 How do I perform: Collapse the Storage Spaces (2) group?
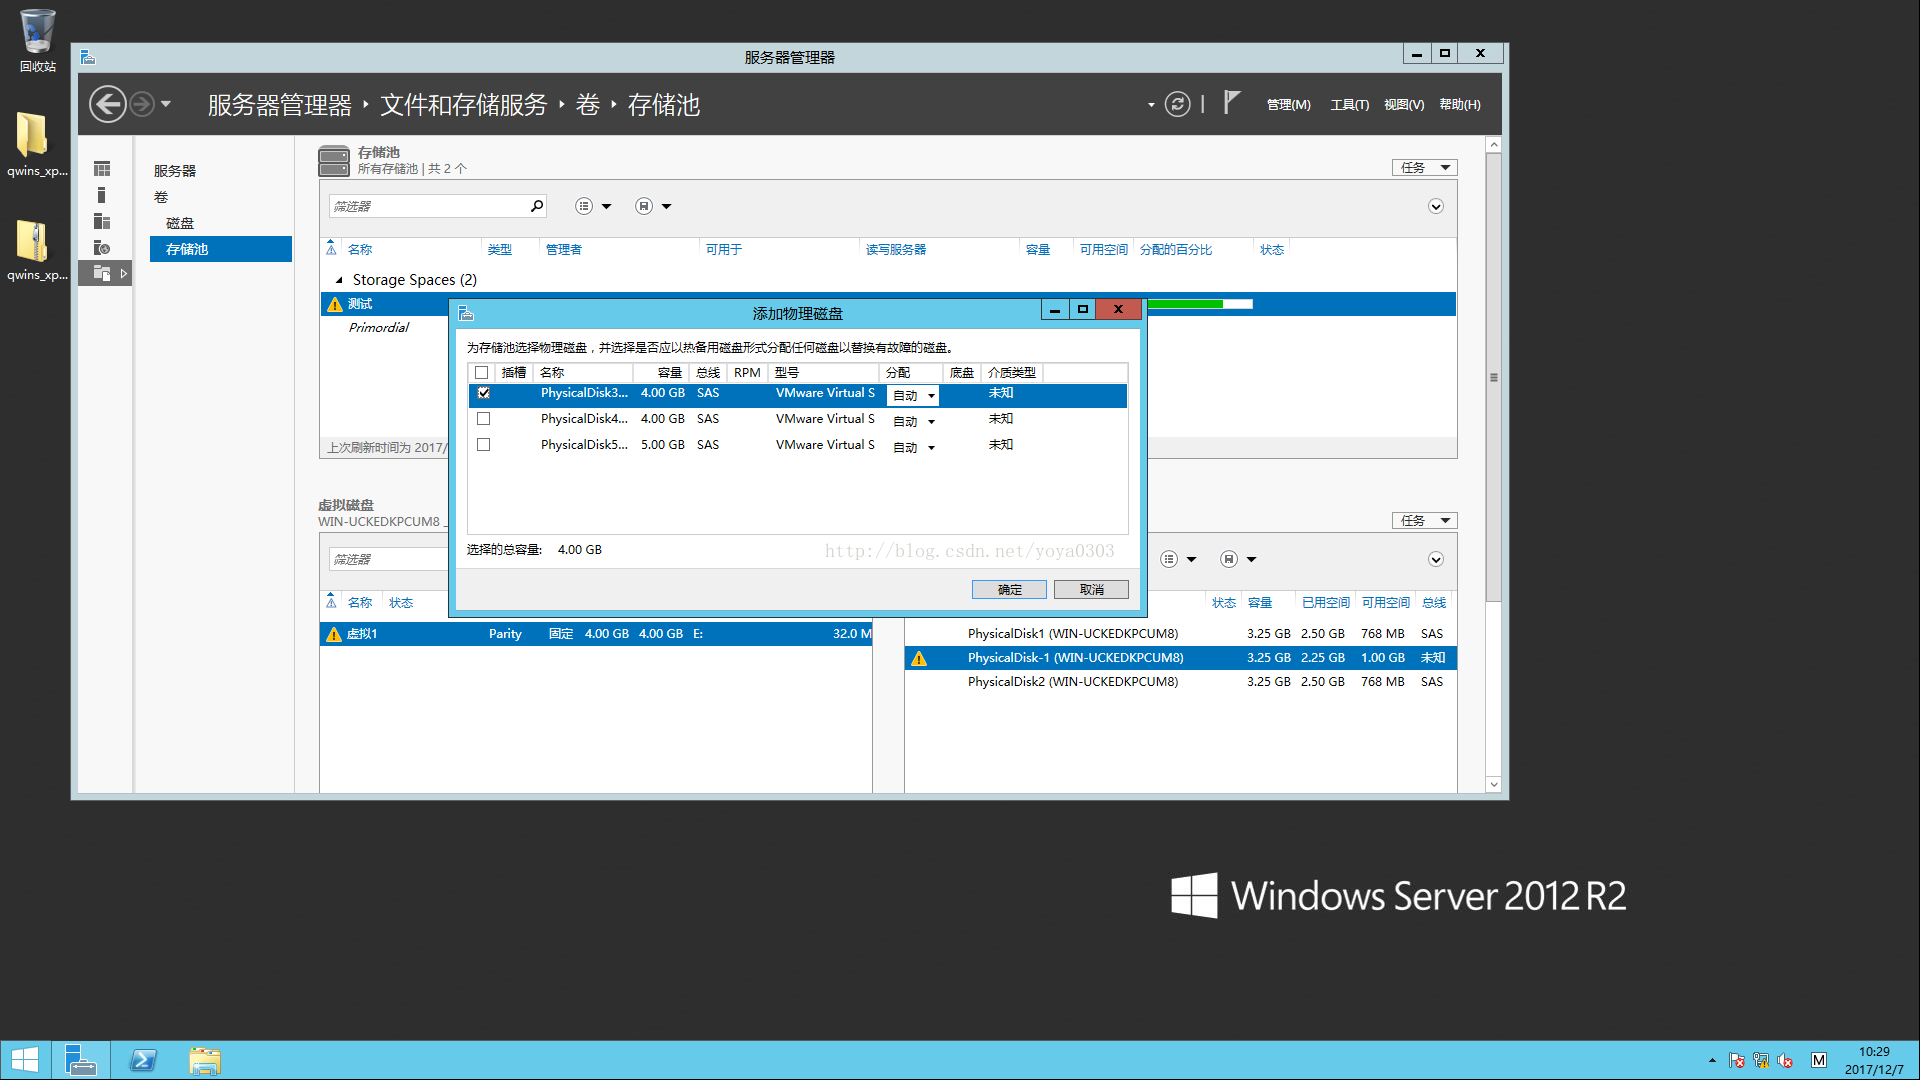339,280
